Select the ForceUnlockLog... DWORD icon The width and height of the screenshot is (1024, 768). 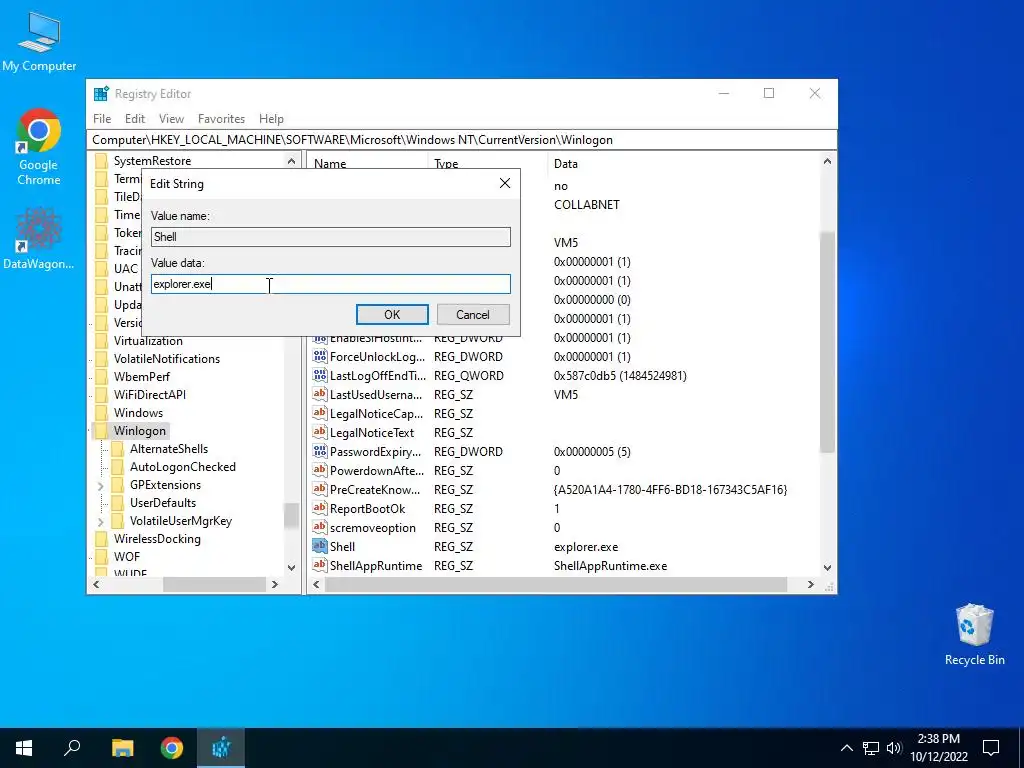319,357
